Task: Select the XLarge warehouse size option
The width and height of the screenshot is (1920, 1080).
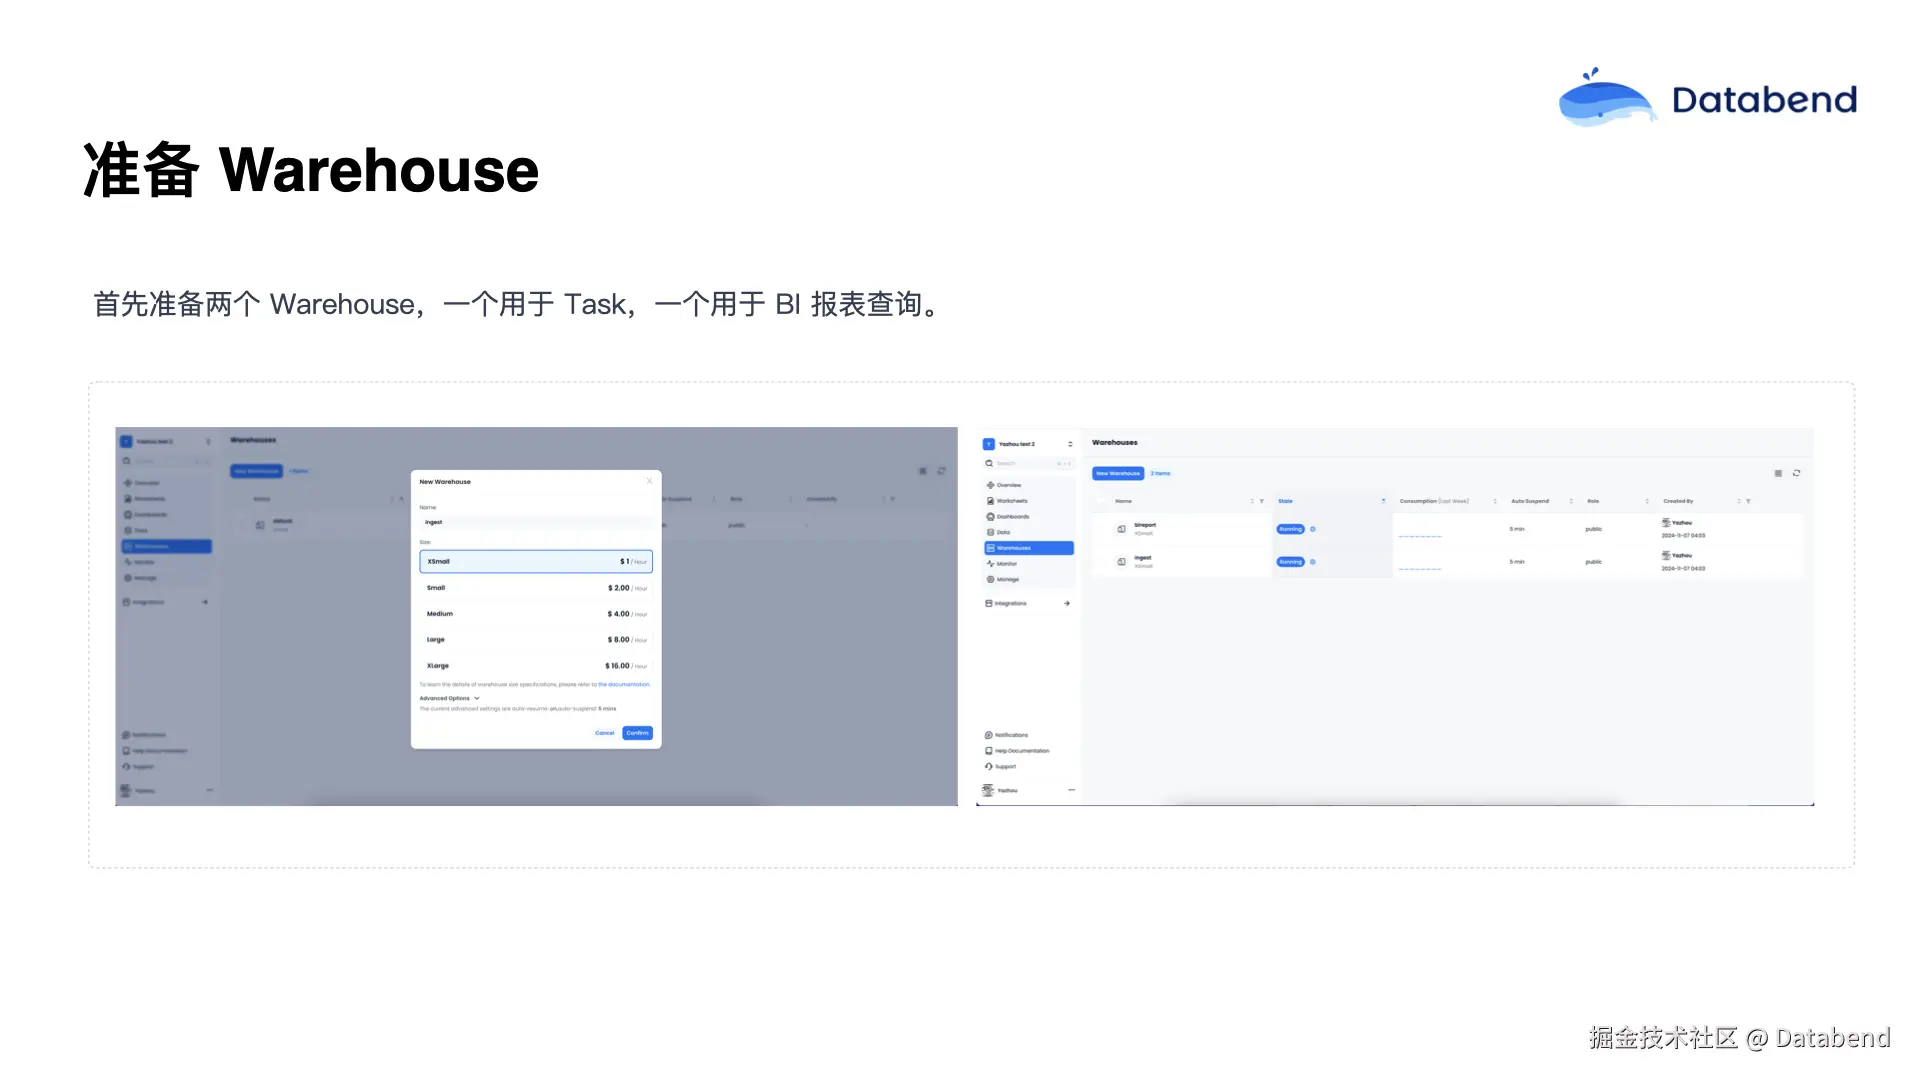Action: point(536,666)
